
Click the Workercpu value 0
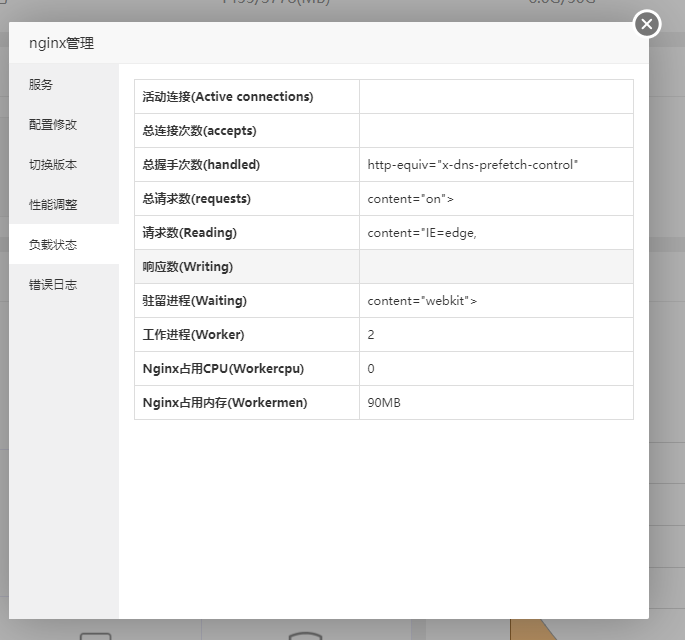coord(371,369)
